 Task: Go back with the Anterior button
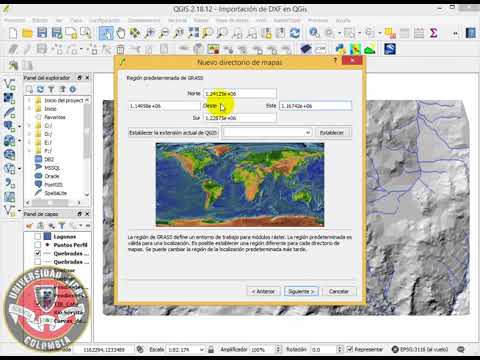(x=263, y=291)
